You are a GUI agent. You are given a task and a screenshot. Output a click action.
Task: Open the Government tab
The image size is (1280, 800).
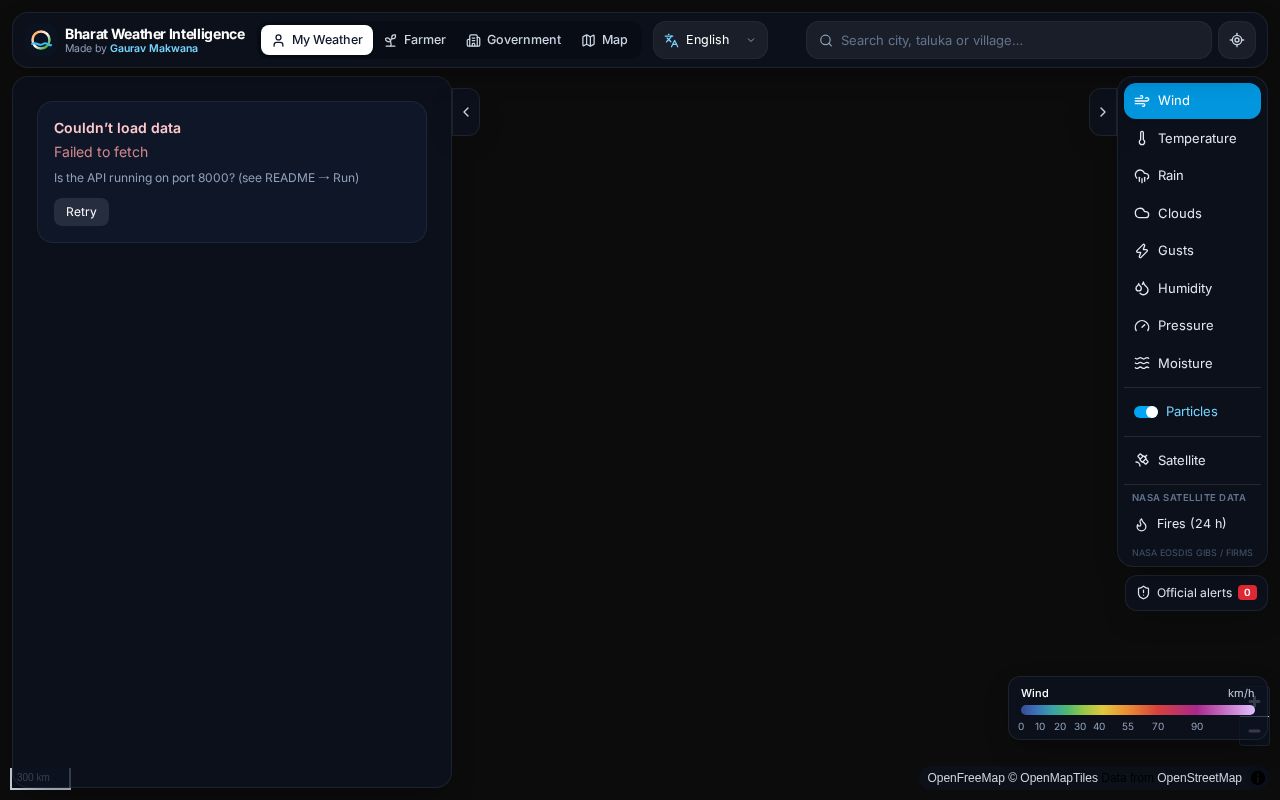pos(514,40)
